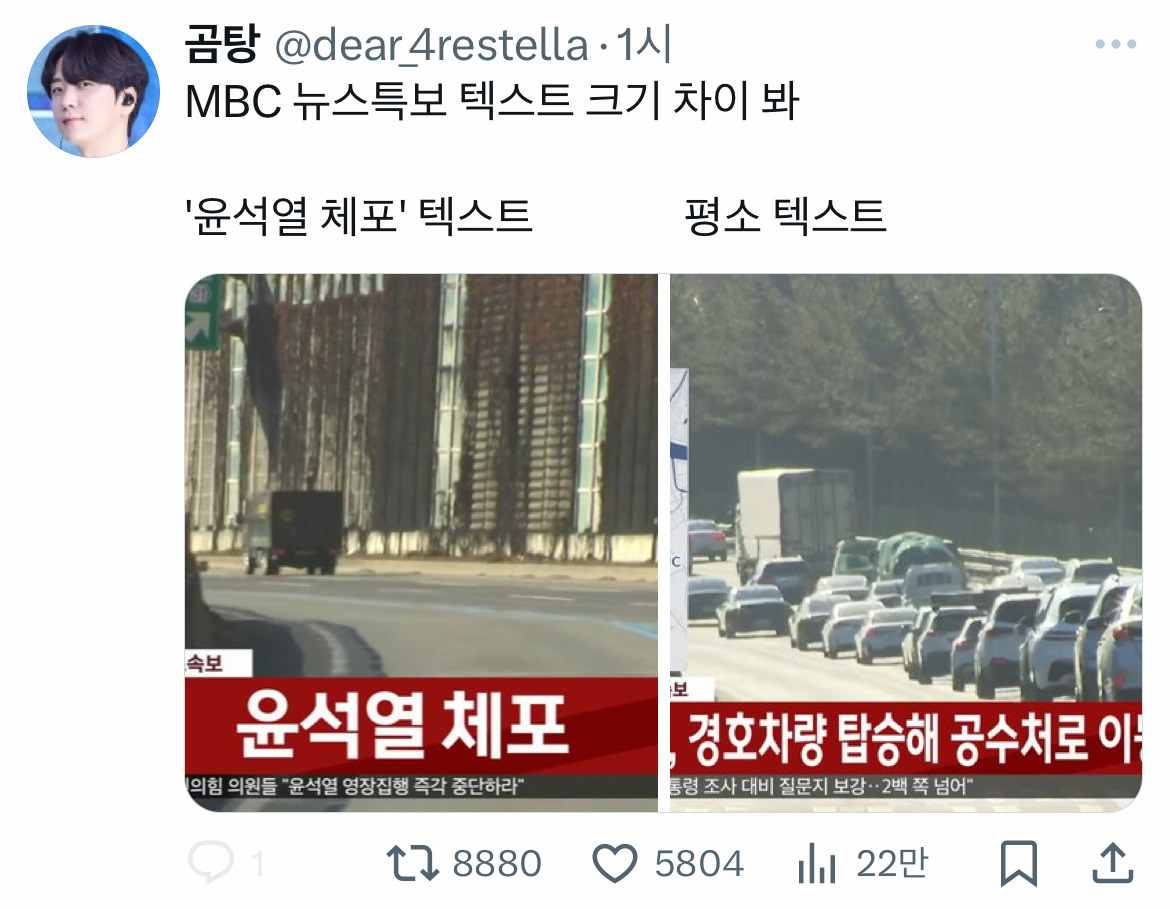1170x909 pixels.
Task: Click the reply count 1
Action: click(257, 864)
